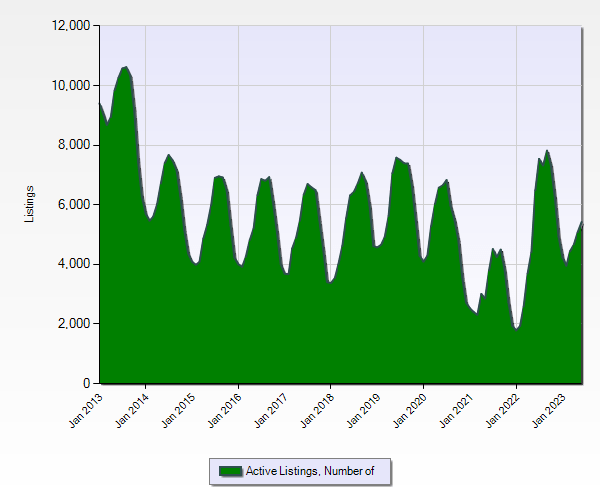Click the highest peak of the 2013 listings area
Viewport: 600px width, 500px height.
[x=125, y=69]
